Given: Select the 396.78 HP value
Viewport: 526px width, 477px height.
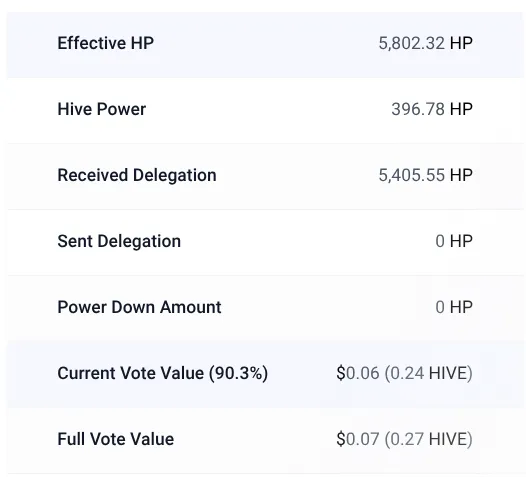Looking at the screenshot, I should (432, 109).
